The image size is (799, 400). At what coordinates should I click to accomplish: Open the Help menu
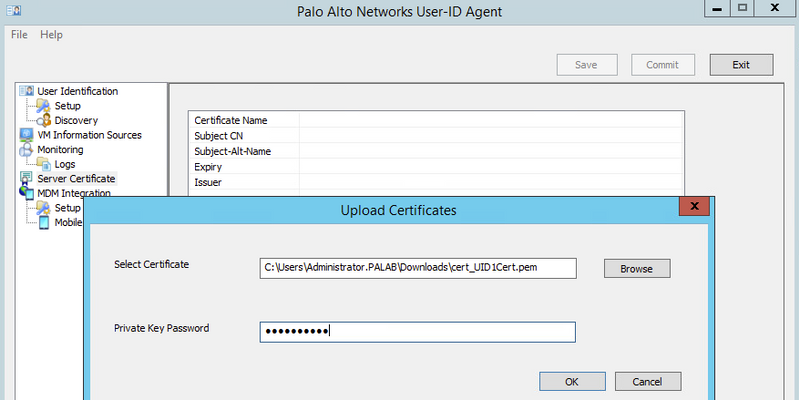click(x=51, y=35)
